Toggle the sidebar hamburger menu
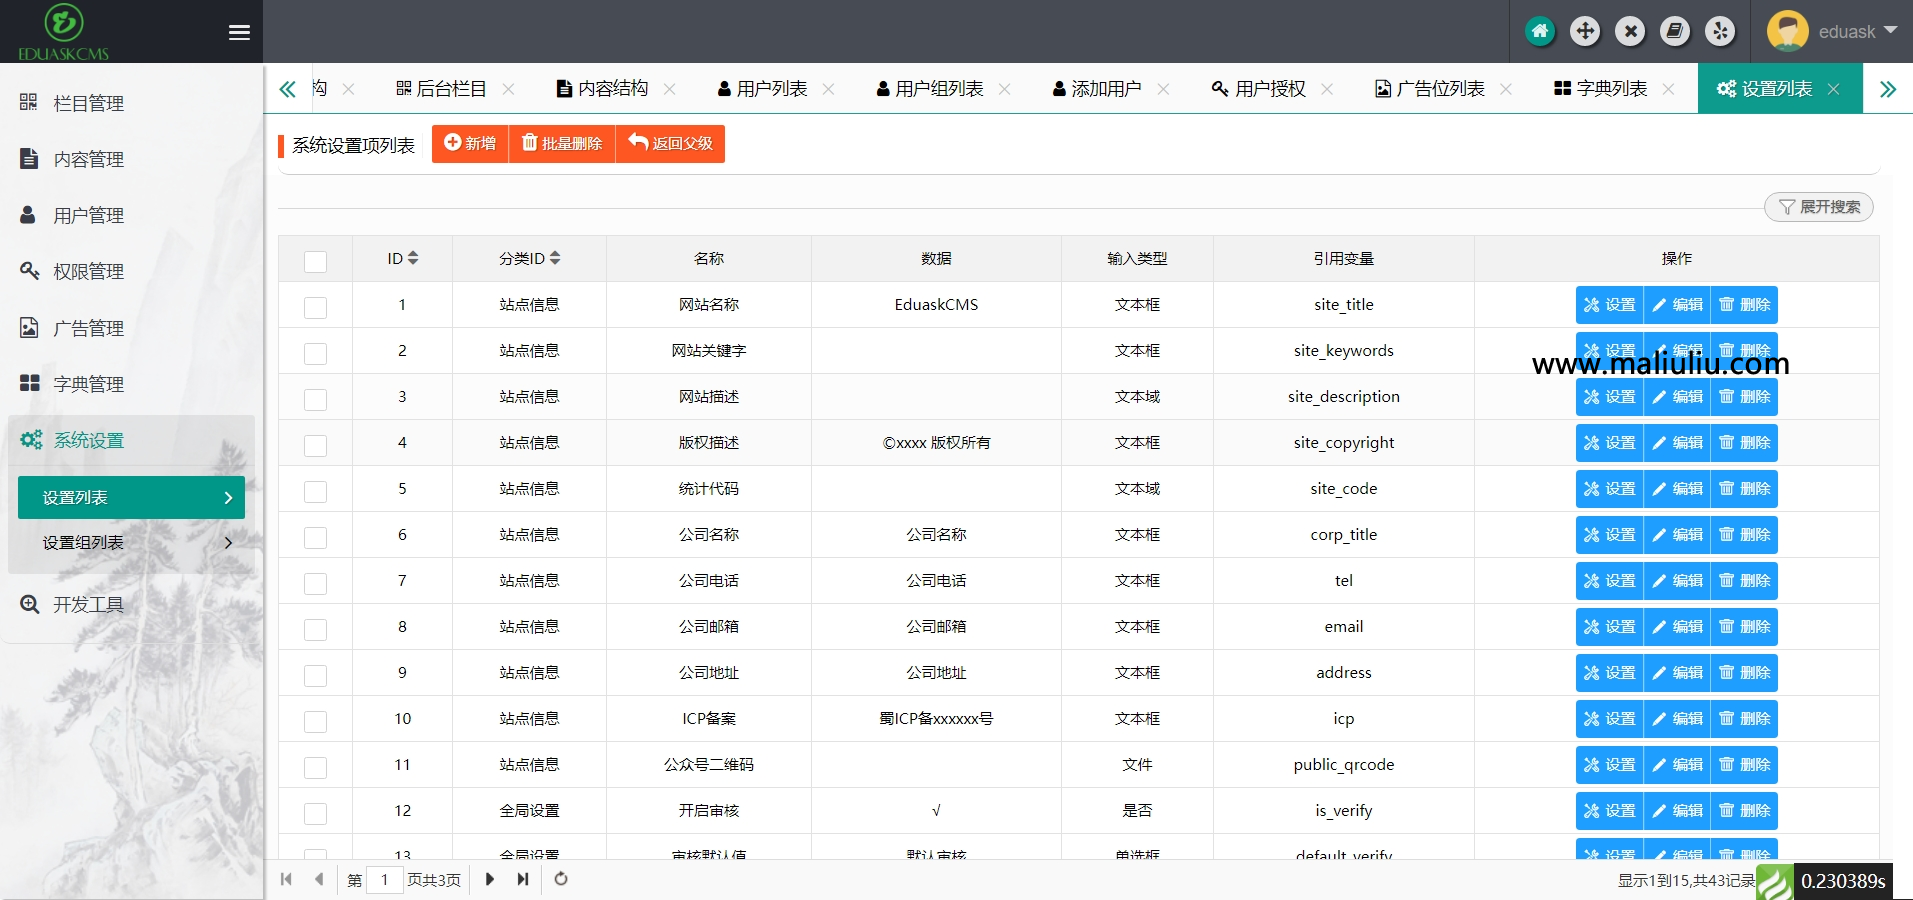1913x900 pixels. pyautogui.click(x=239, y=32)
